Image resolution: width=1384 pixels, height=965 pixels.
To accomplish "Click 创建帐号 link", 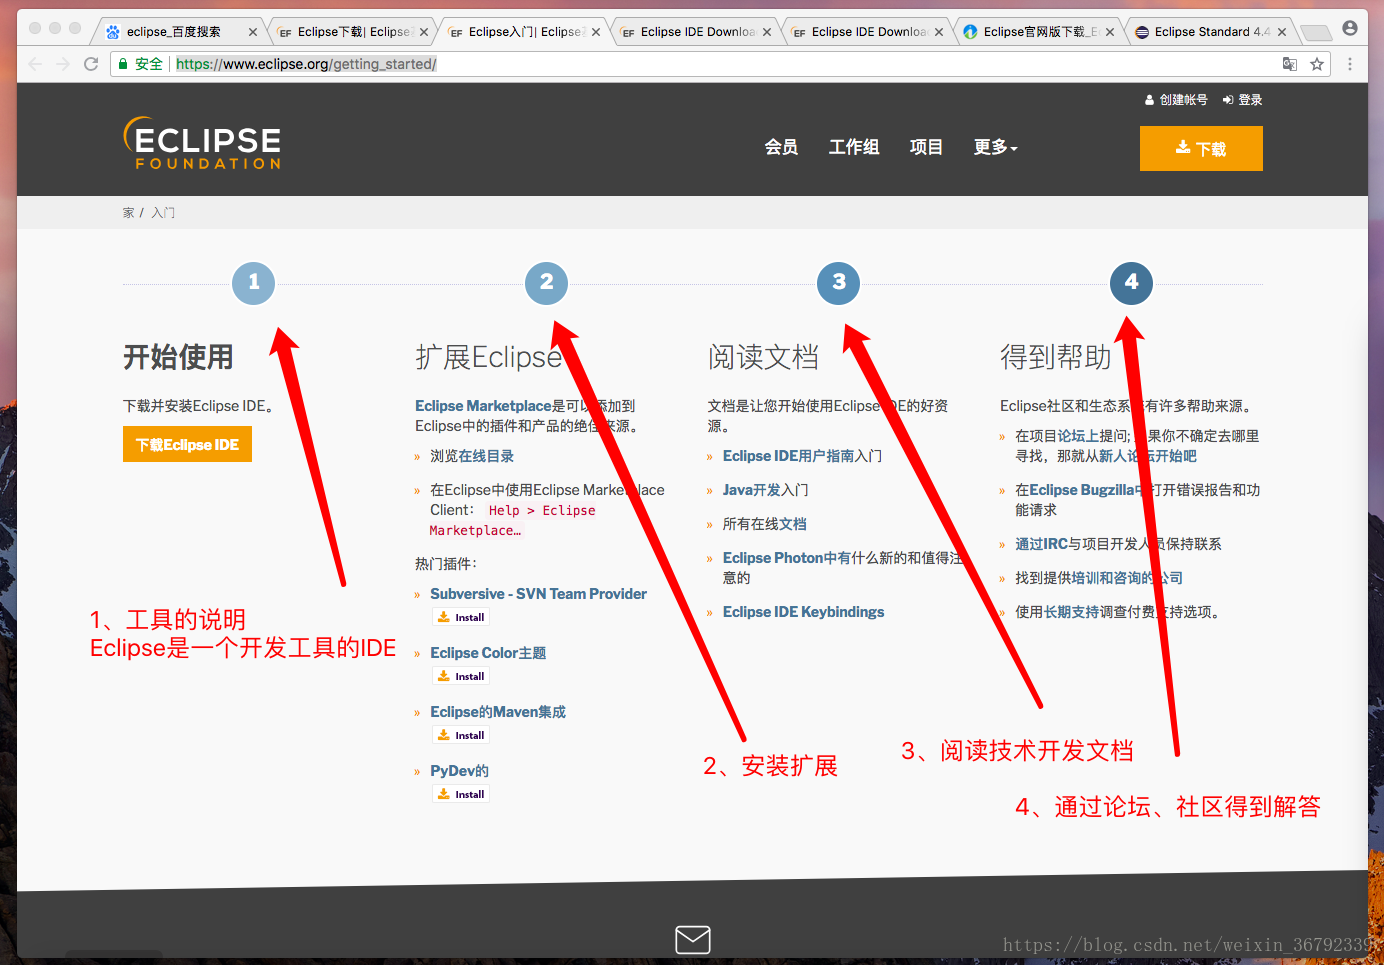I will pyautogui.click(x=1176, y=100).
